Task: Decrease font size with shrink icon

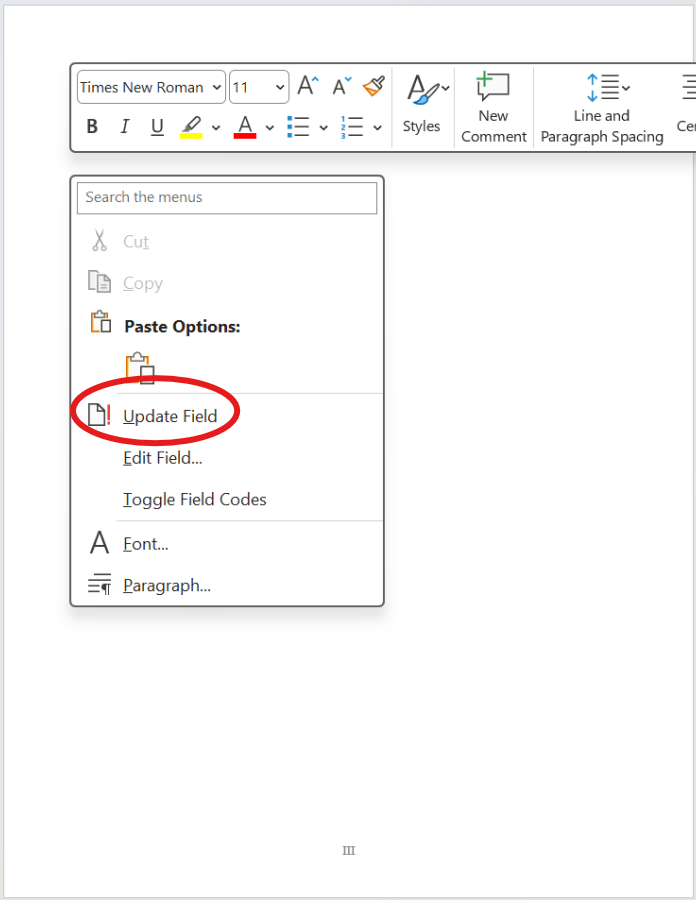Action: point(342,86)
